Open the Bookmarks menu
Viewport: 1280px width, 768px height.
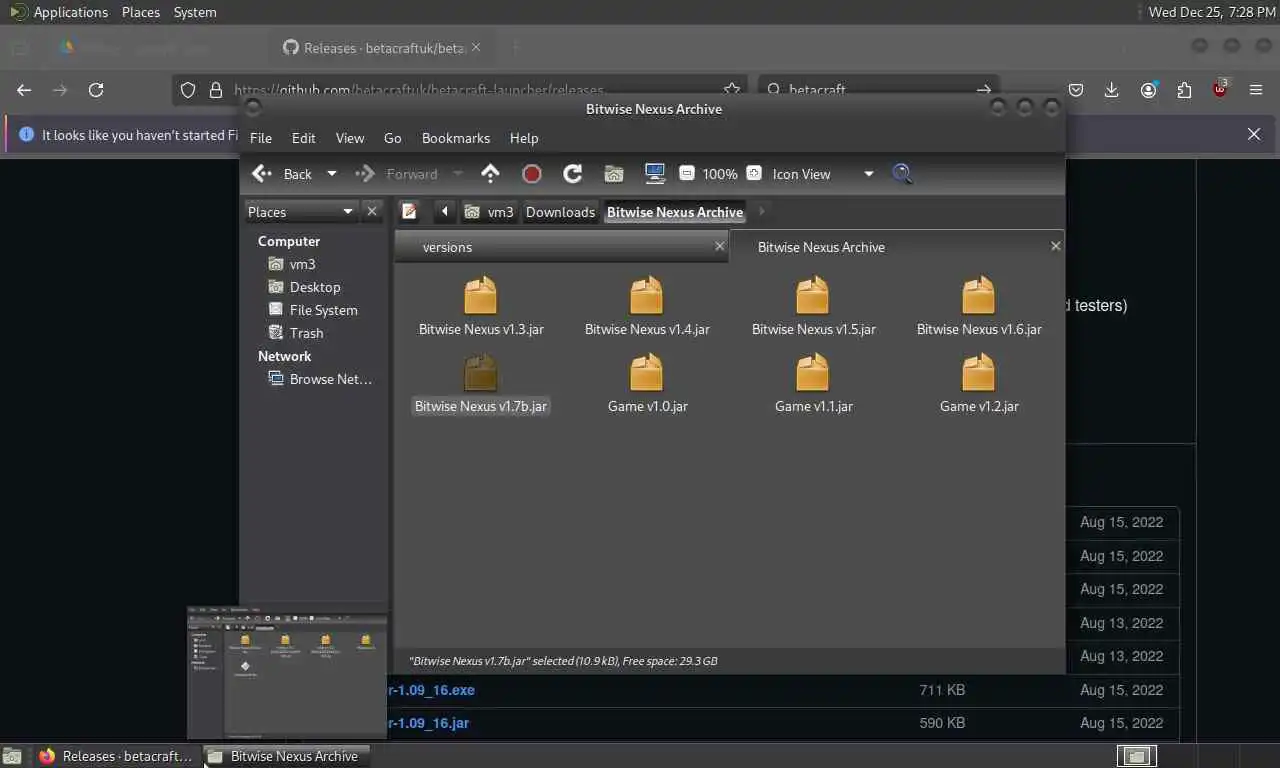point(456,138)
